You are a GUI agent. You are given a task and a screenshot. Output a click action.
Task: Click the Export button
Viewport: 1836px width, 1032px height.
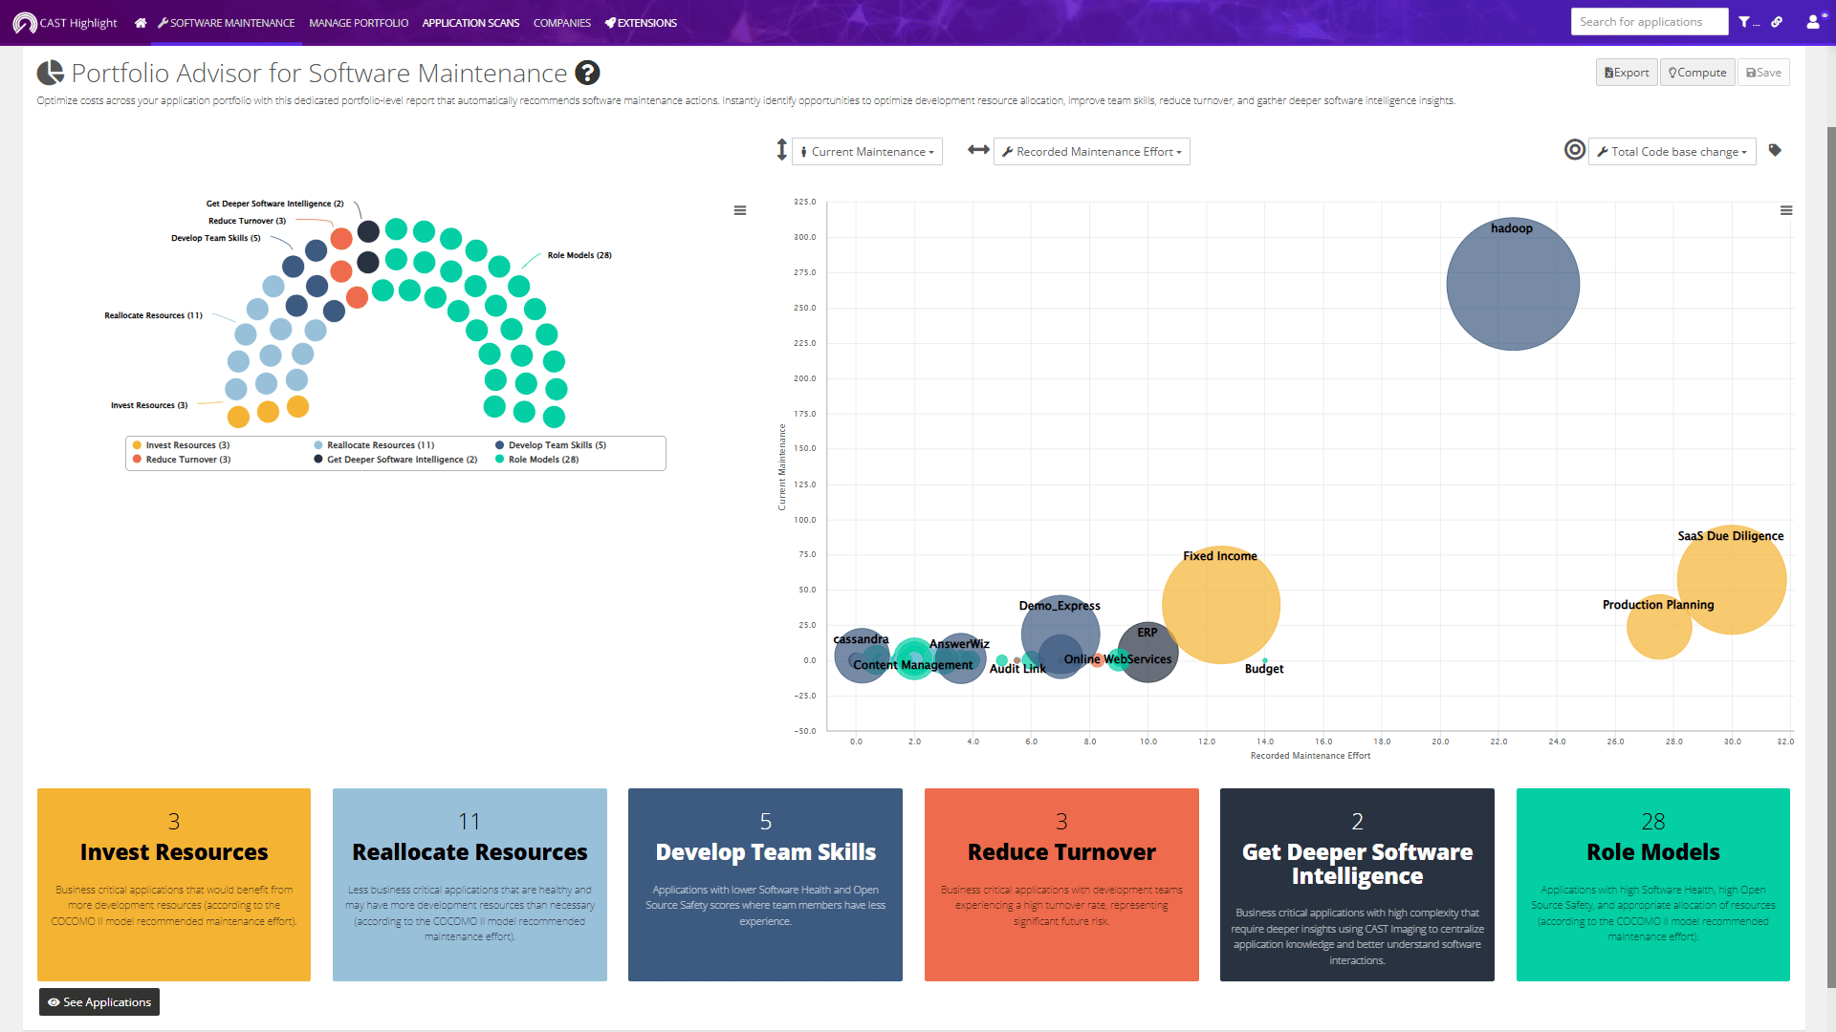(1626, 73)
